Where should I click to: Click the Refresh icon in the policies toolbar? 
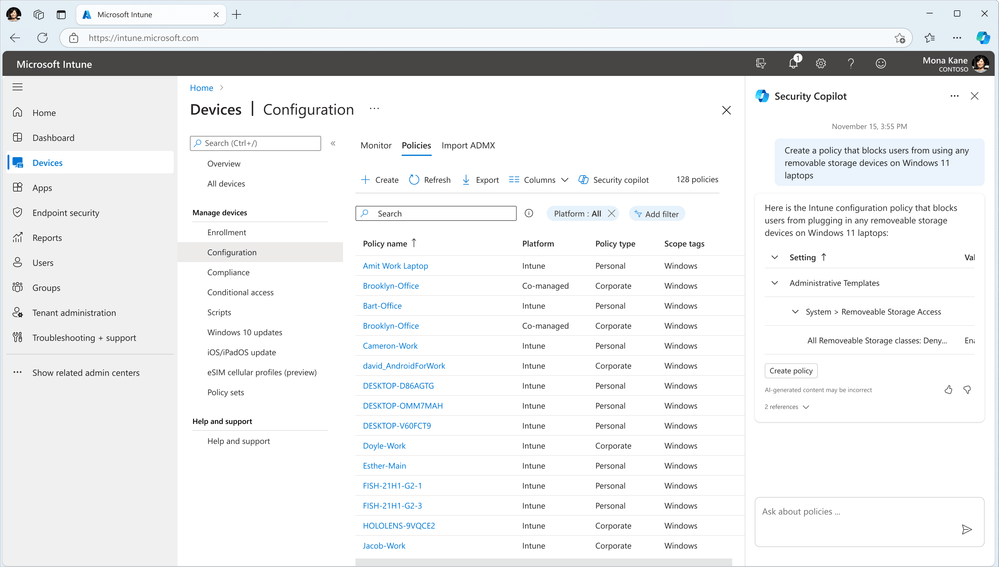414,180
